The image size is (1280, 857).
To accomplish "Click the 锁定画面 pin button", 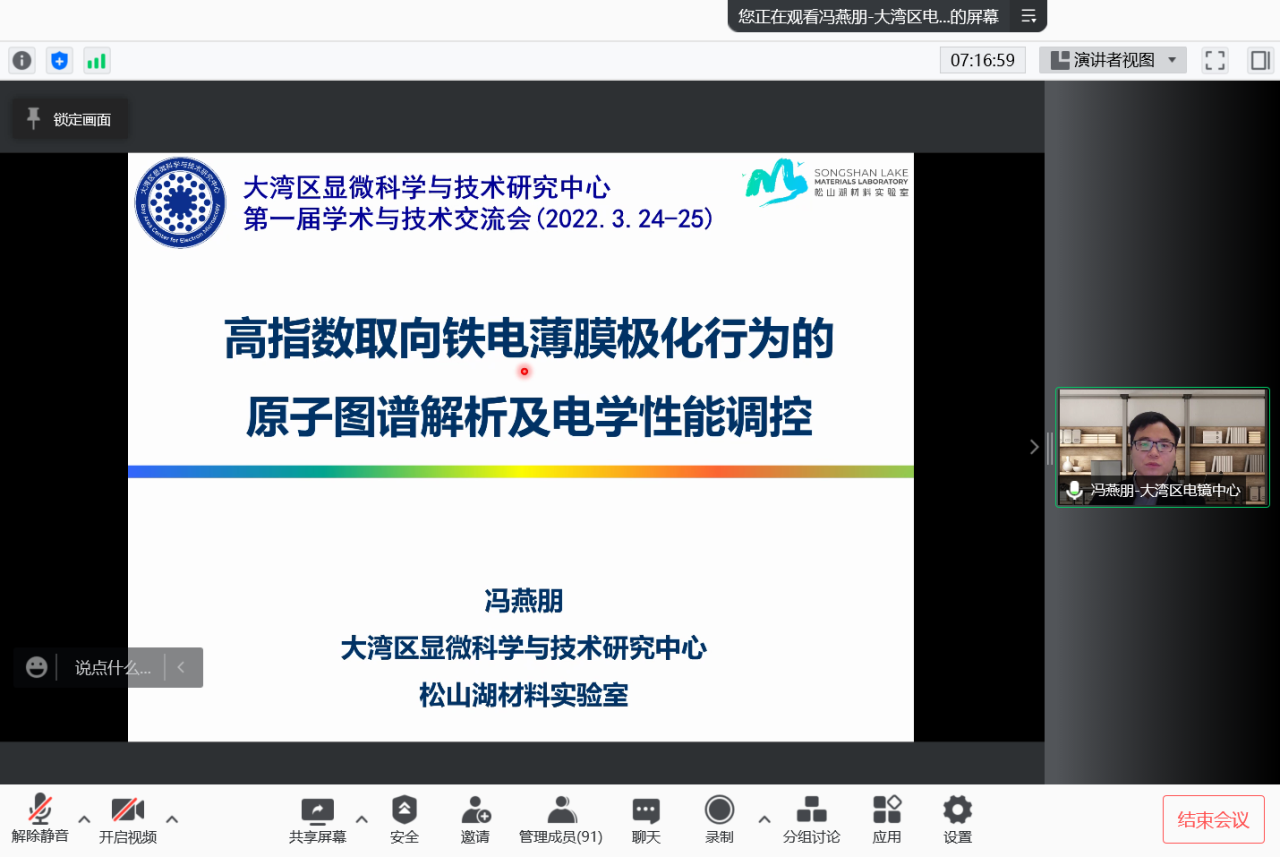I will click(69, 119).
